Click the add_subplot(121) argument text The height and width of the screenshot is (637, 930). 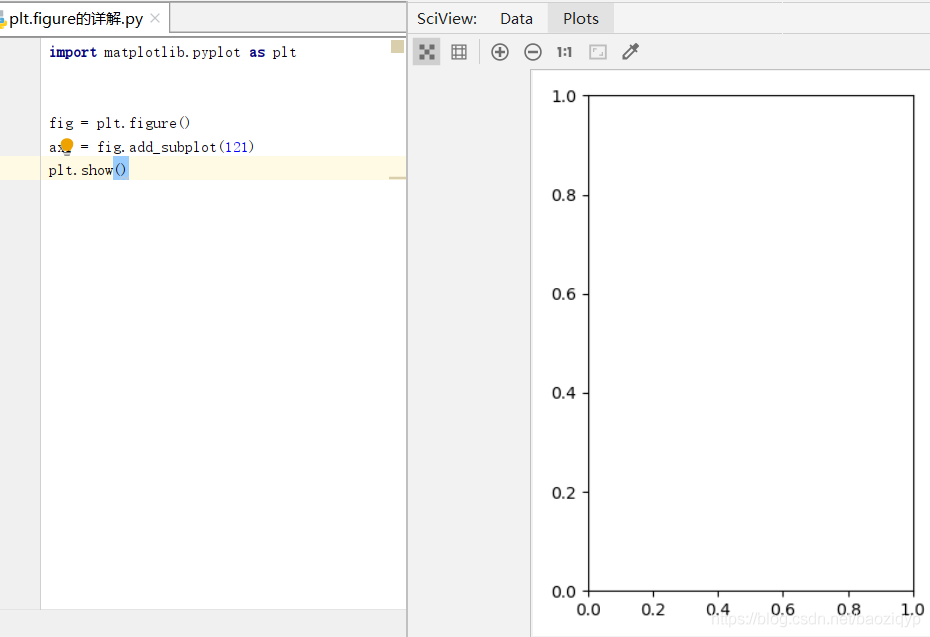tap(237, 146)
